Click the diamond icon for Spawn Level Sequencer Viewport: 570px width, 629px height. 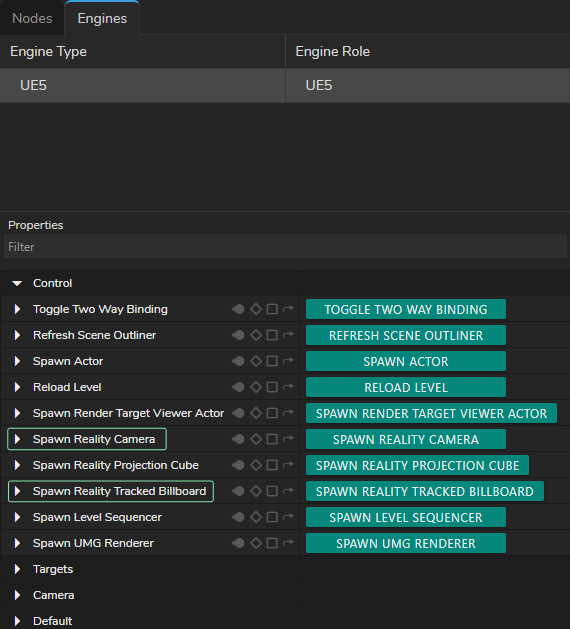click(x=256, y=517)
